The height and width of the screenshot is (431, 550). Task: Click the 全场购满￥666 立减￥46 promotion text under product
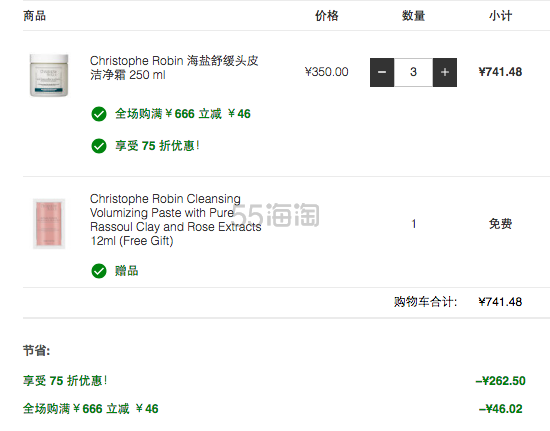coord(183,114)
